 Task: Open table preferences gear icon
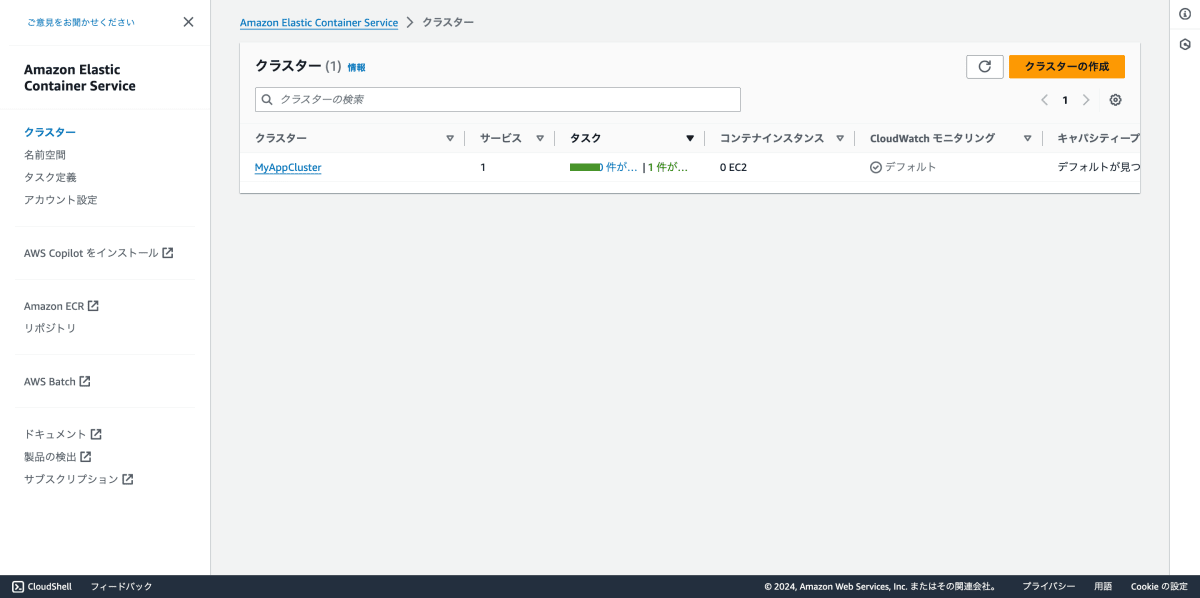pos(1116,100)
